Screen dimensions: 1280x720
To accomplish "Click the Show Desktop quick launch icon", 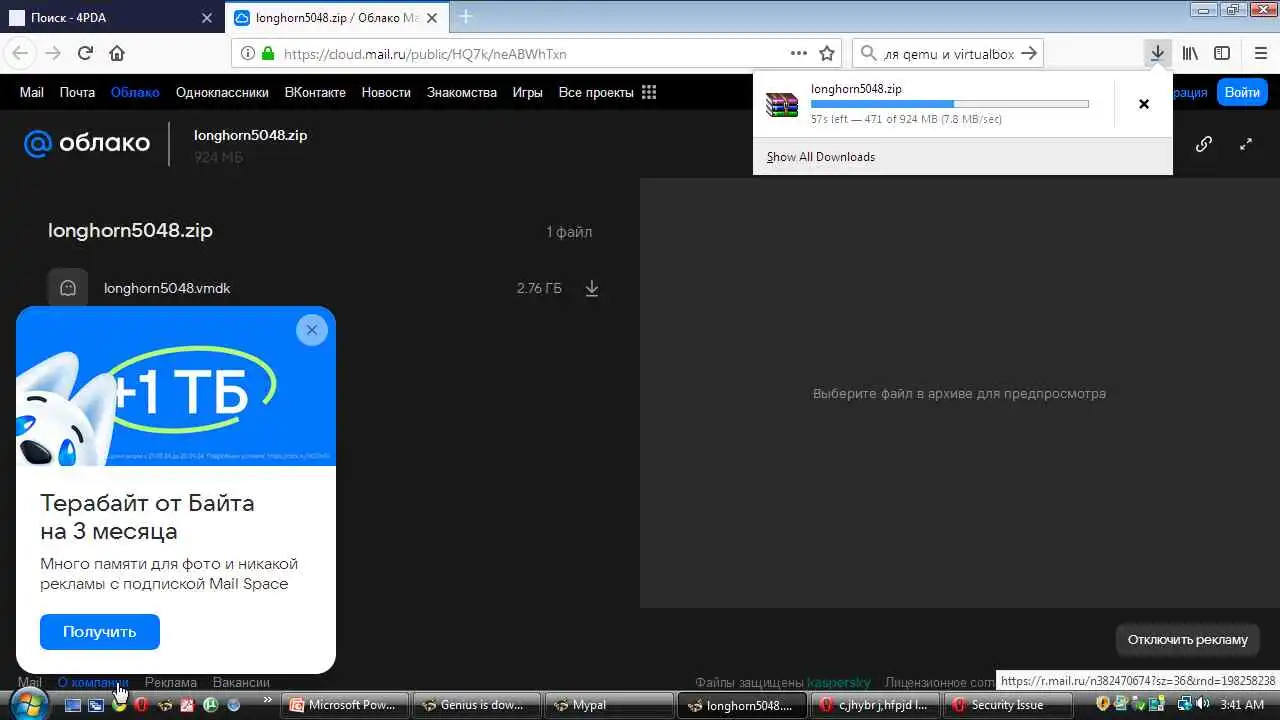I will click(73, 705).
